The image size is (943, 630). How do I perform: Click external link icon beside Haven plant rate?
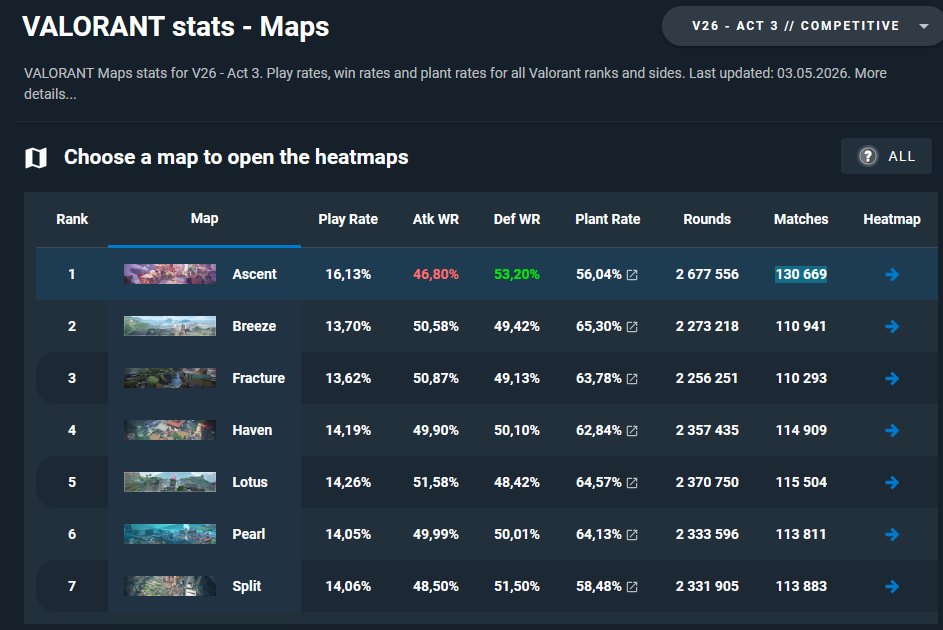click(x=632, y=431)
